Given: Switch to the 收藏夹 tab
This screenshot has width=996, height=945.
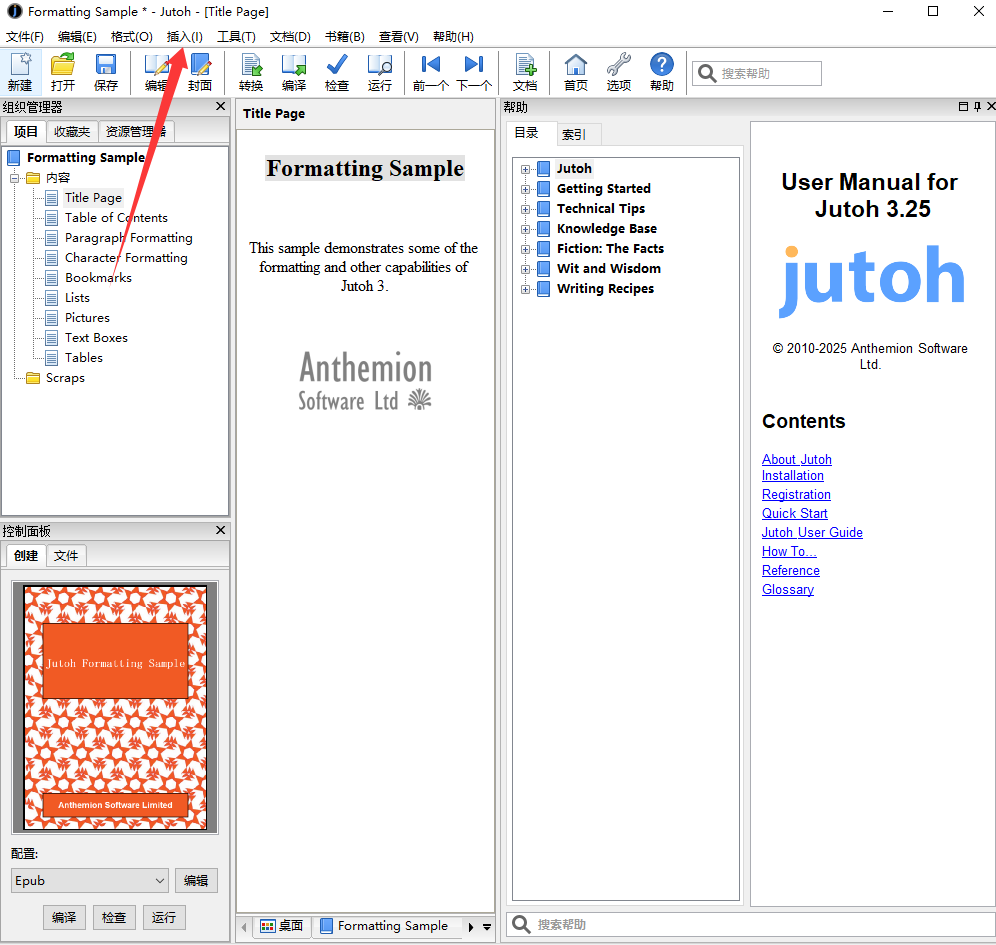Looking at the screenshot, I should 72,131.
